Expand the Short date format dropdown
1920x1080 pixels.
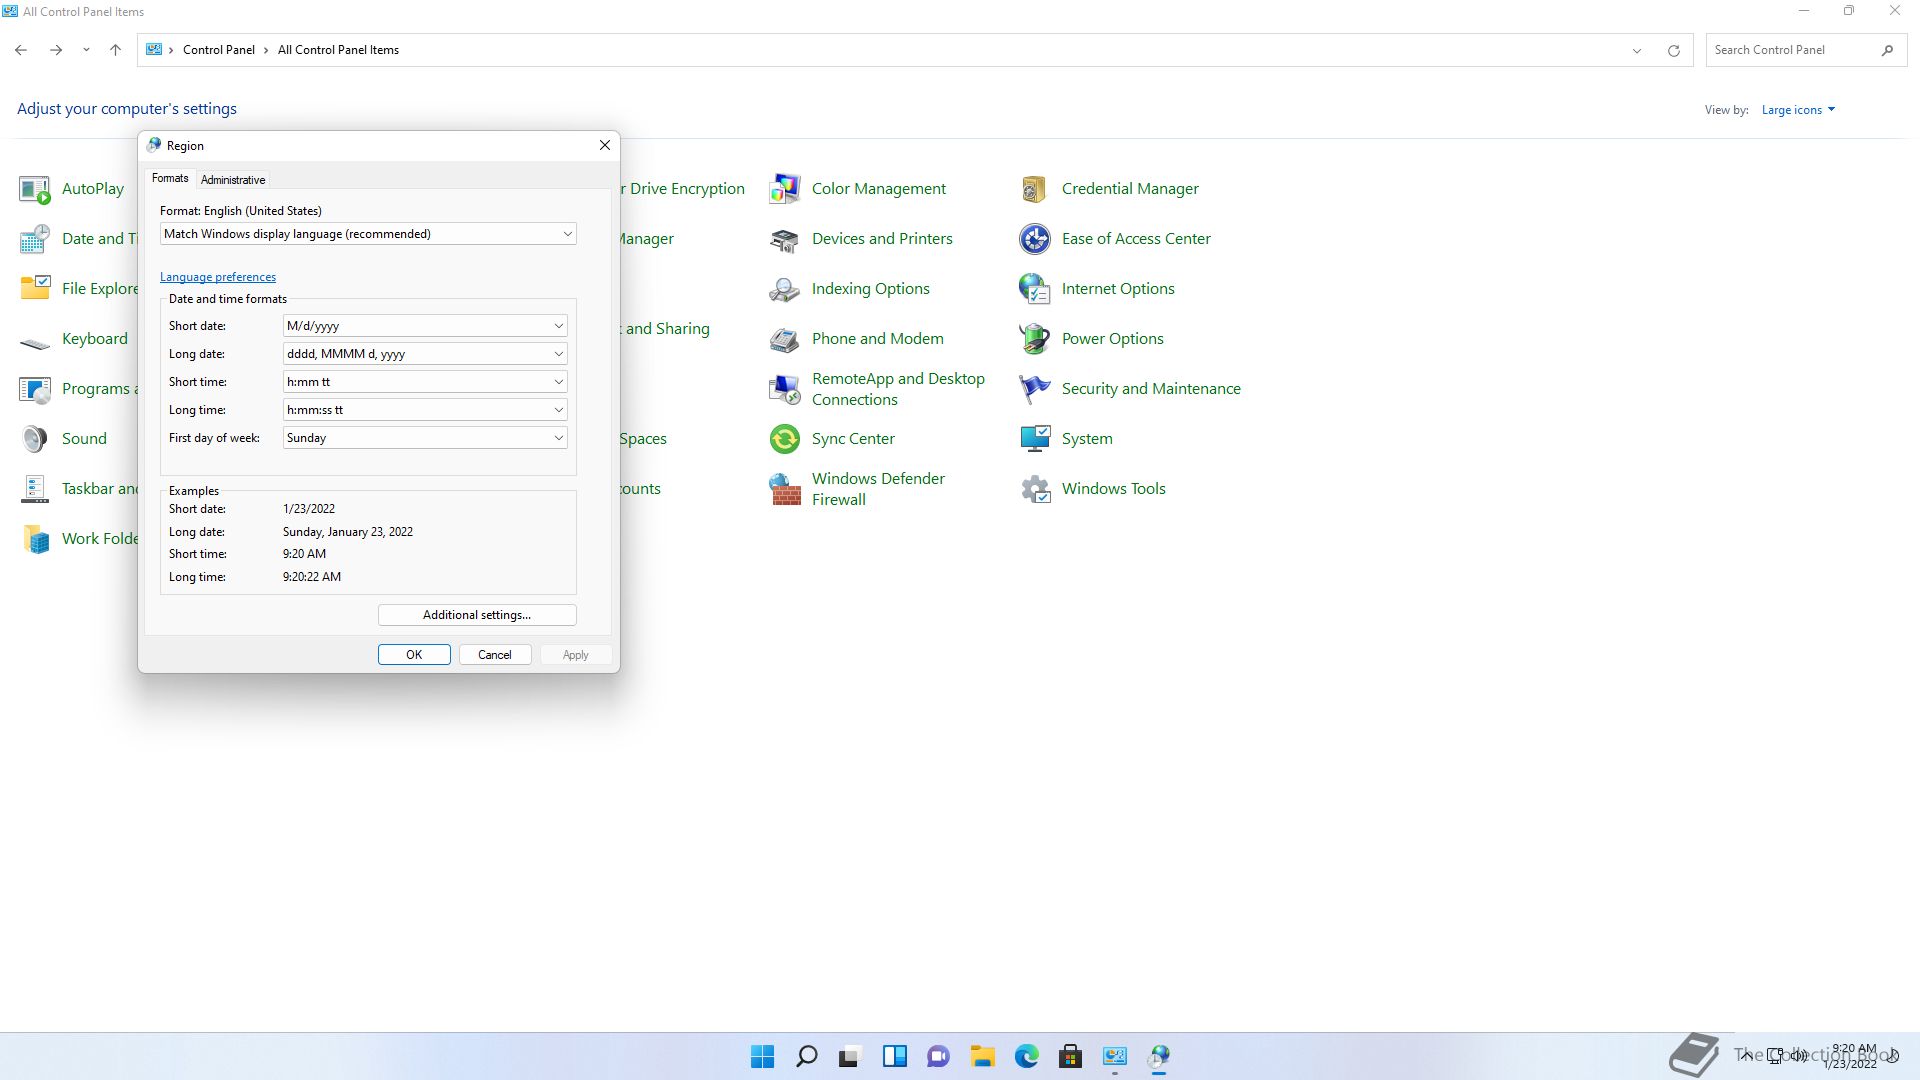425,326
